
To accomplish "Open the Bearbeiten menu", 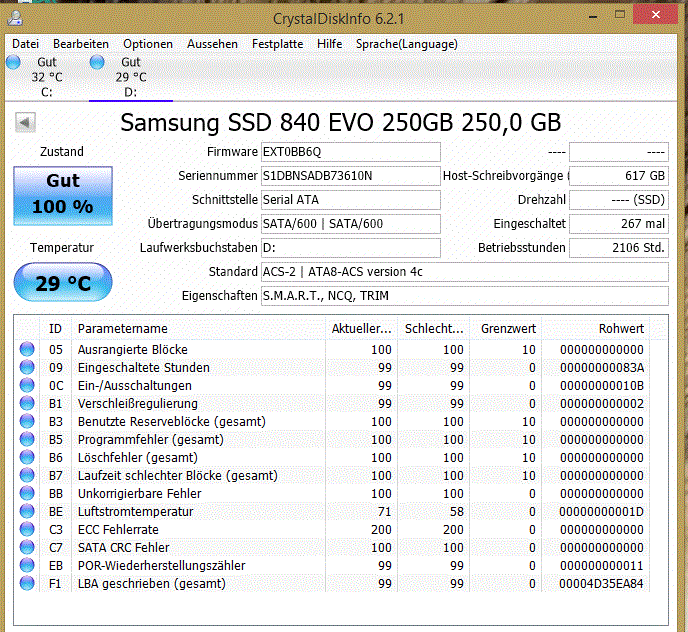I will click(81, 44).
